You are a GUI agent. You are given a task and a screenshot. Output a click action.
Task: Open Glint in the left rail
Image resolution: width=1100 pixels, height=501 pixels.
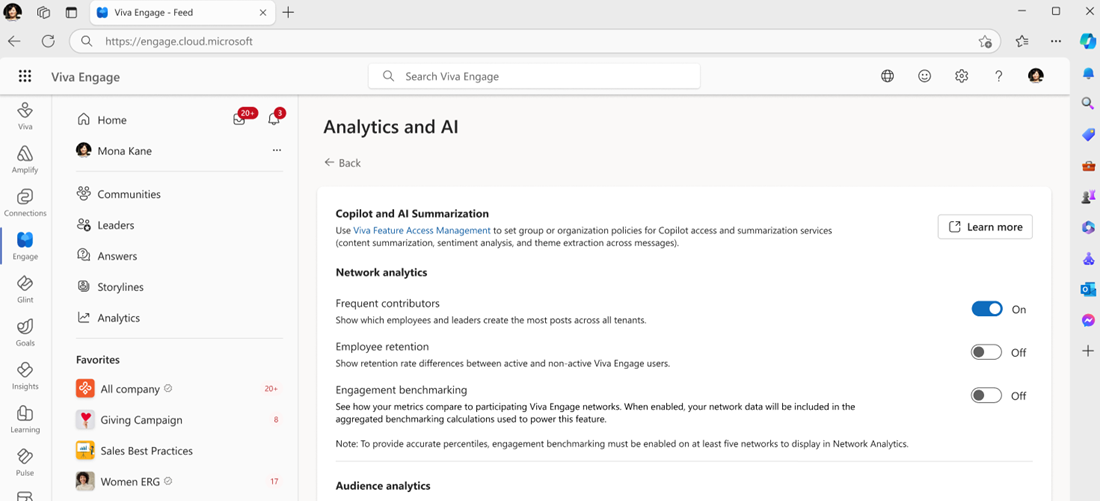[x=25, y=289]
